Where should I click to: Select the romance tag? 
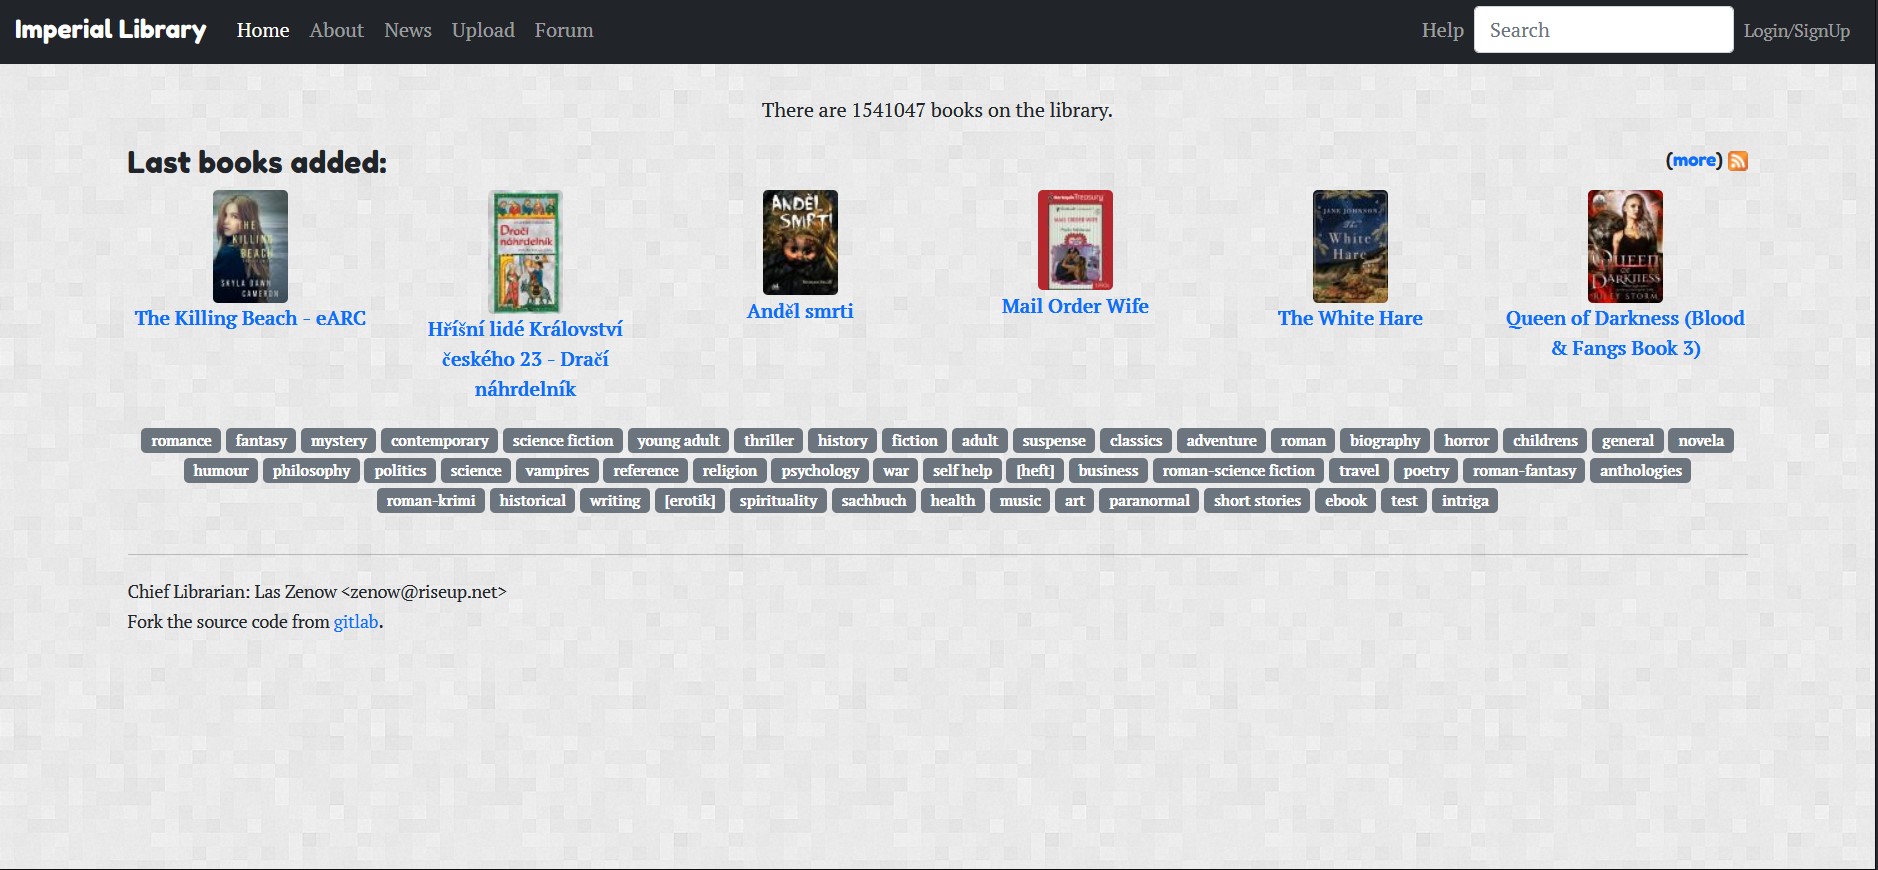181,441
